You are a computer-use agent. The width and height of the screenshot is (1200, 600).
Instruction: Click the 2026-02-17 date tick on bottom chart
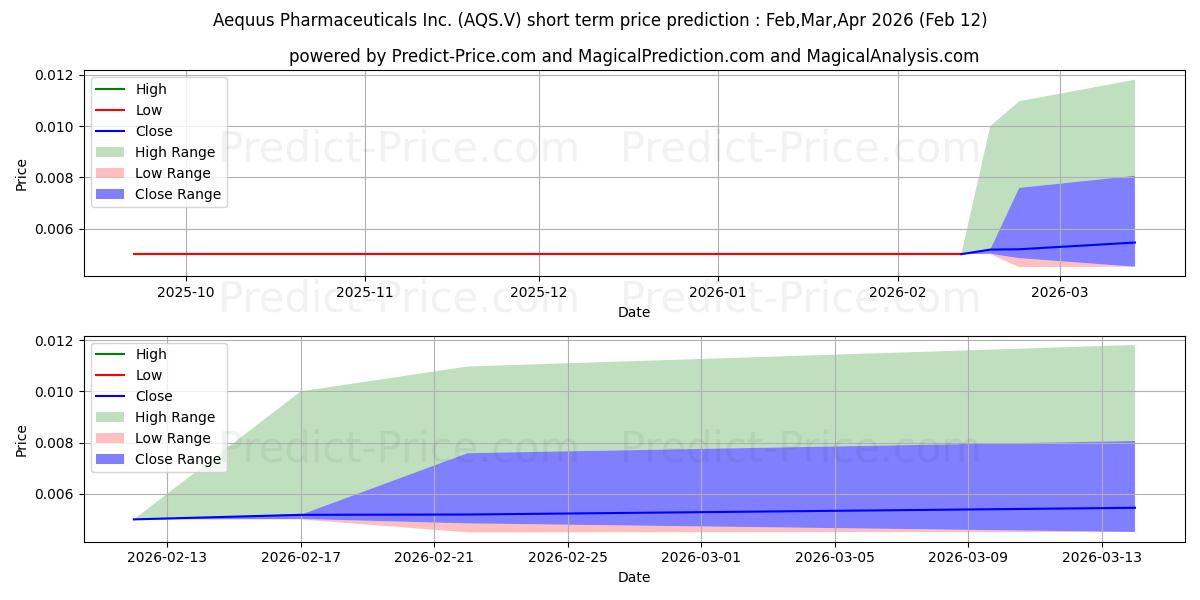pyautogui.click(x=301, y=557)
